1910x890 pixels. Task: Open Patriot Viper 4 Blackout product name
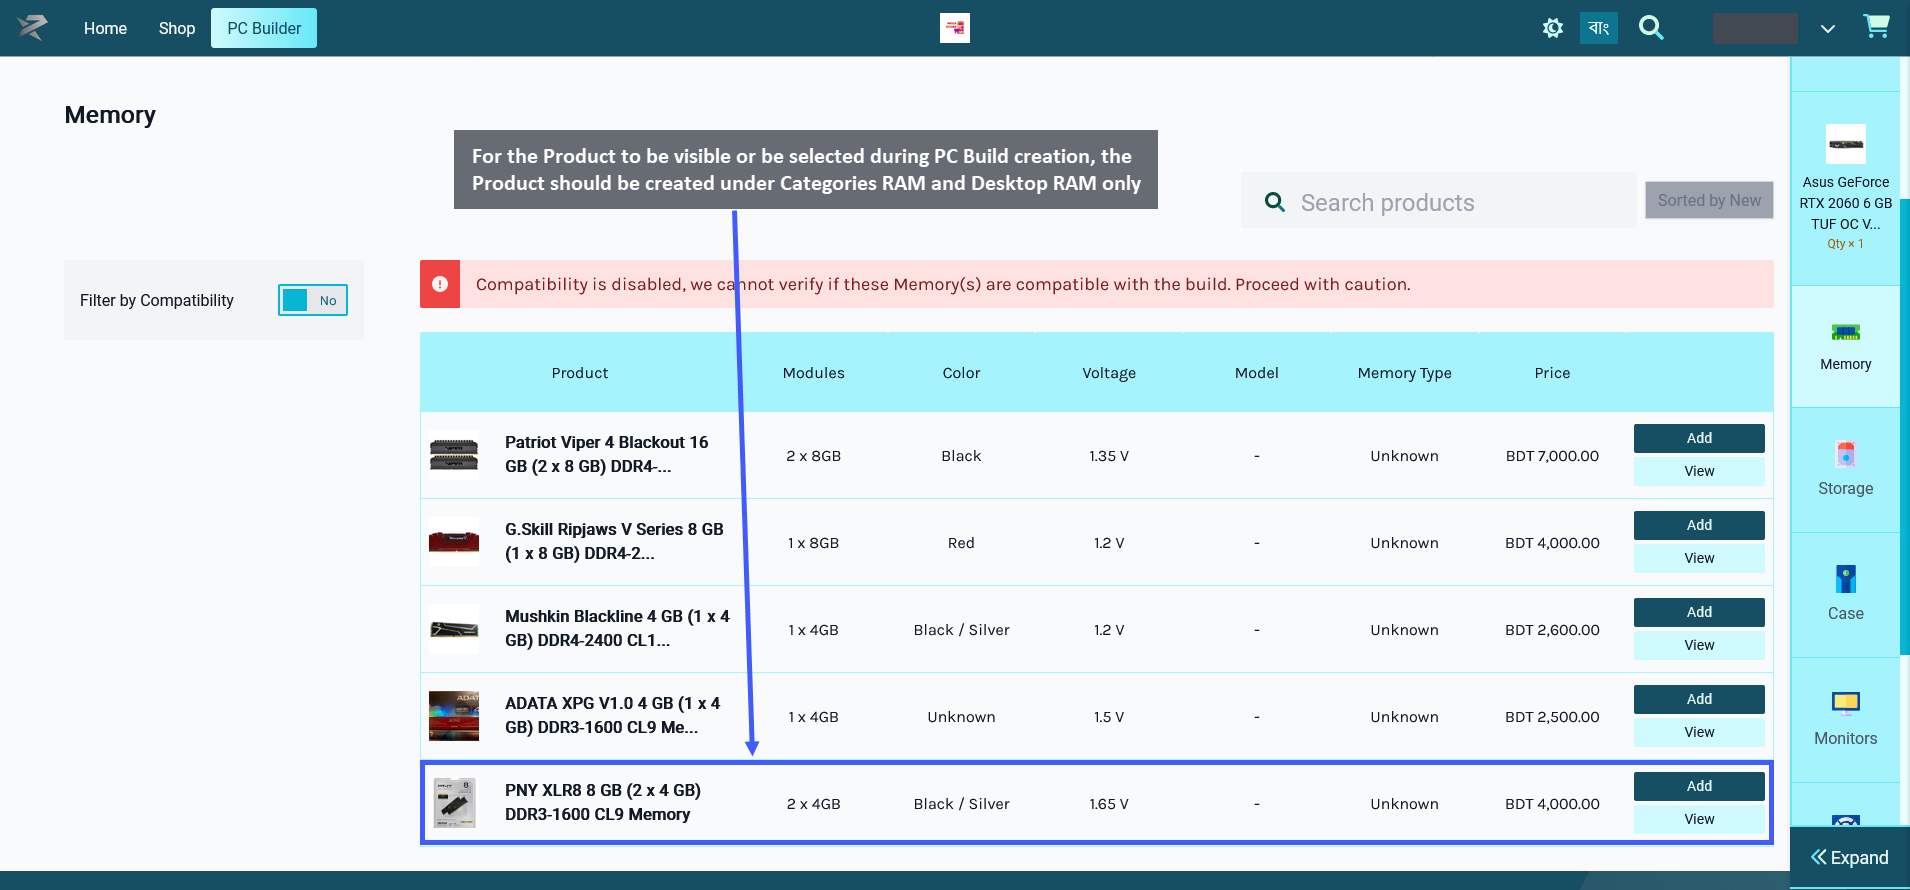[606, 454]
